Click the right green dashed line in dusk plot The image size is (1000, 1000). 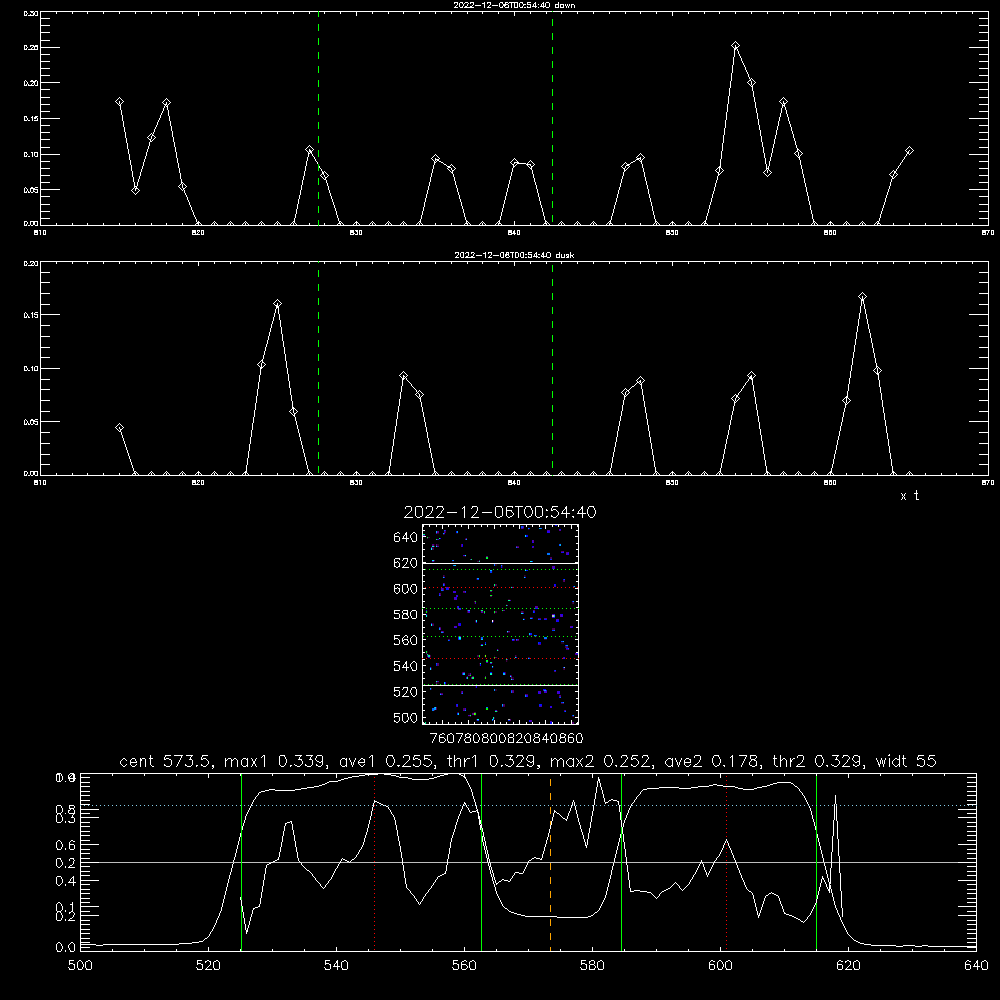(552, 368)
